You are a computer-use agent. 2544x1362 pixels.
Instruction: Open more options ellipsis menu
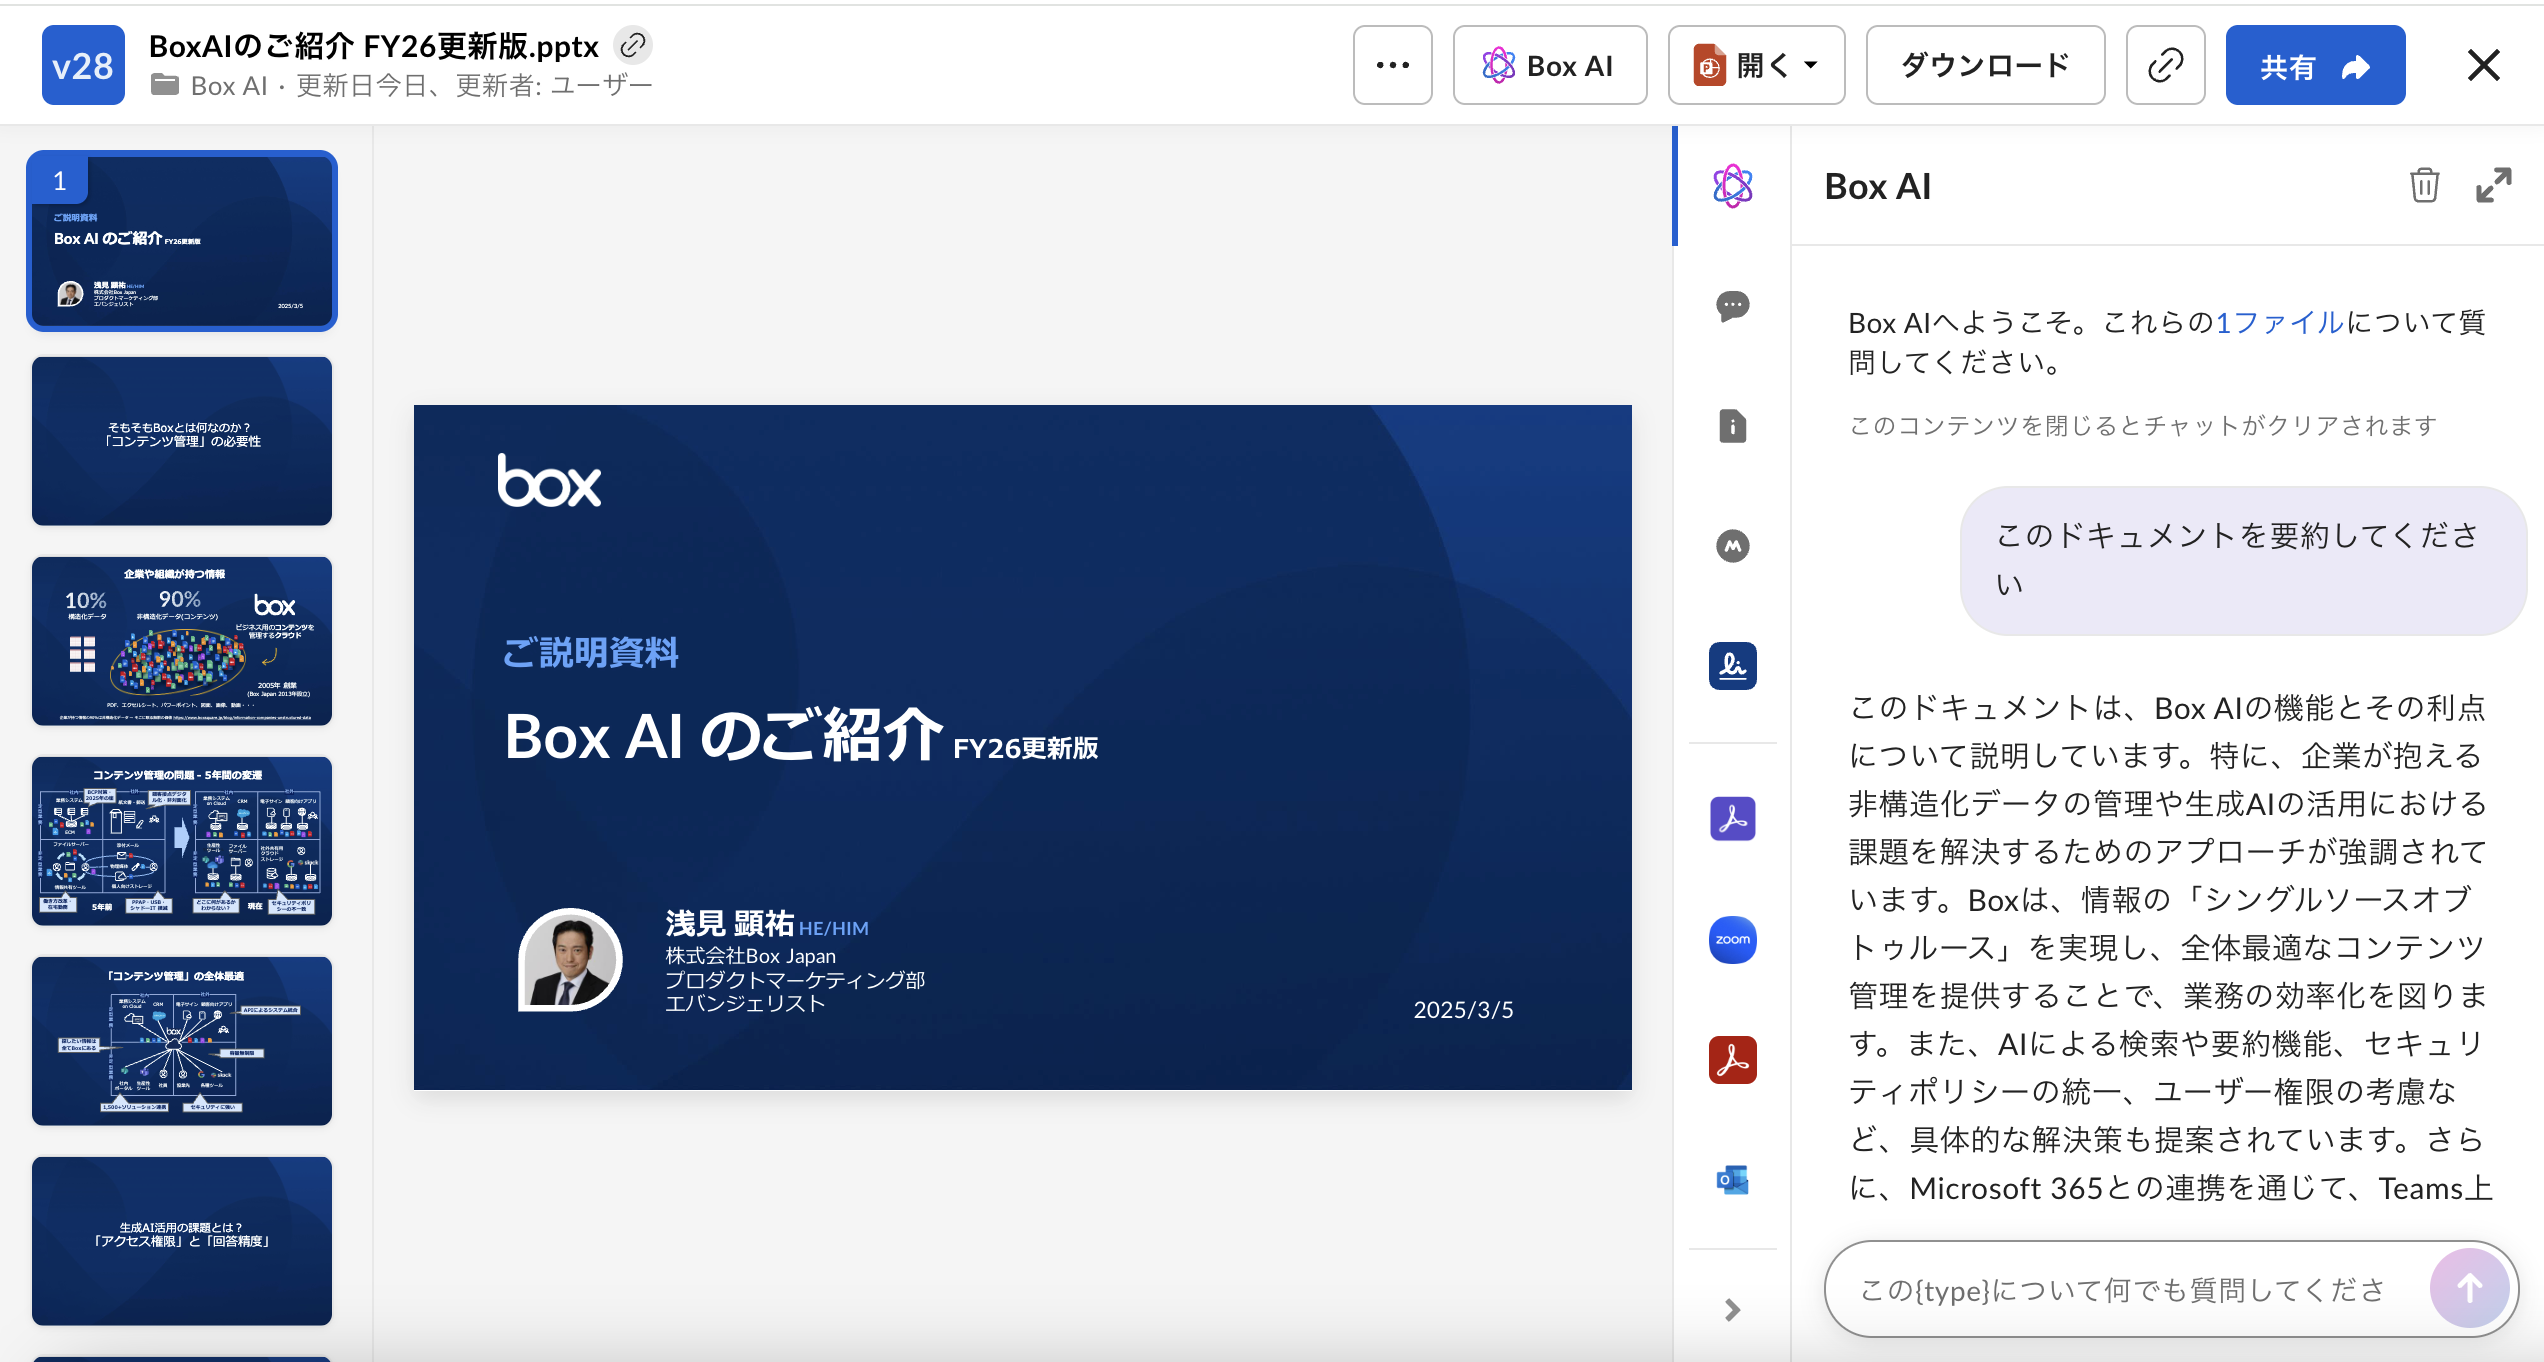[1392, 65]
